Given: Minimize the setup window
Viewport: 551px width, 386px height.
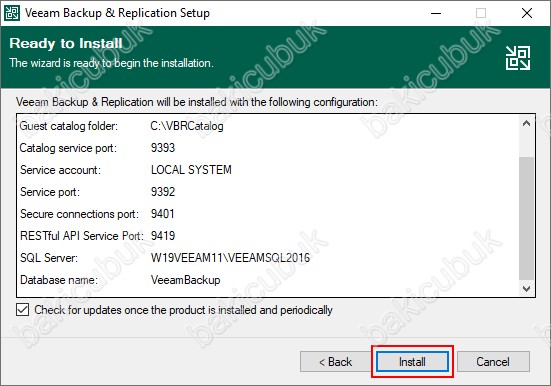Looking at the screenshot, I should [436, 13].
